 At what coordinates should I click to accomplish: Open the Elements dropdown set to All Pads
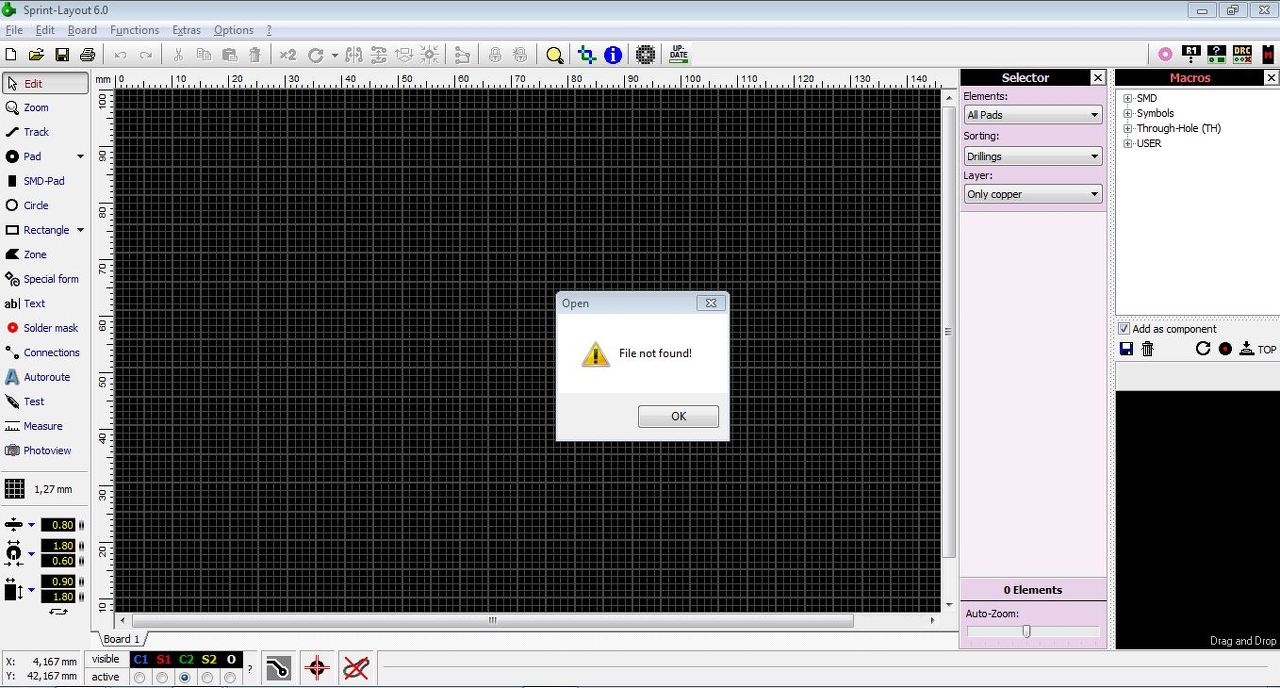point(1033,115)
